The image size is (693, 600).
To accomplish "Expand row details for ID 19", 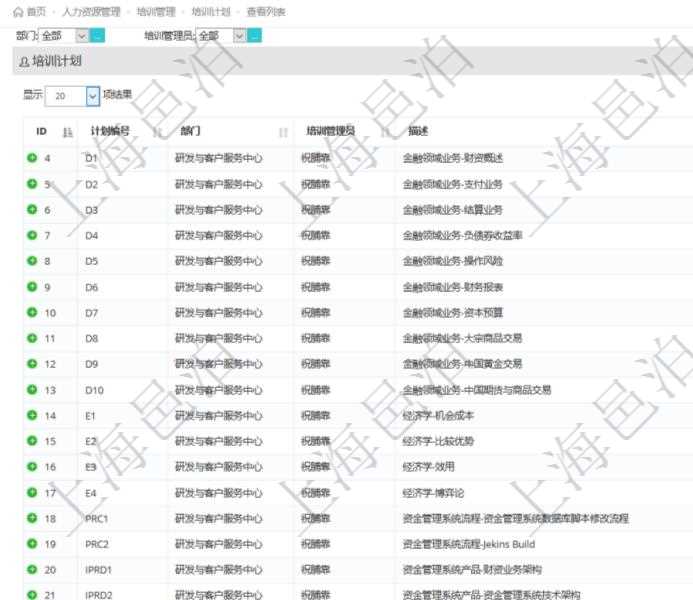I will (32, 543).
